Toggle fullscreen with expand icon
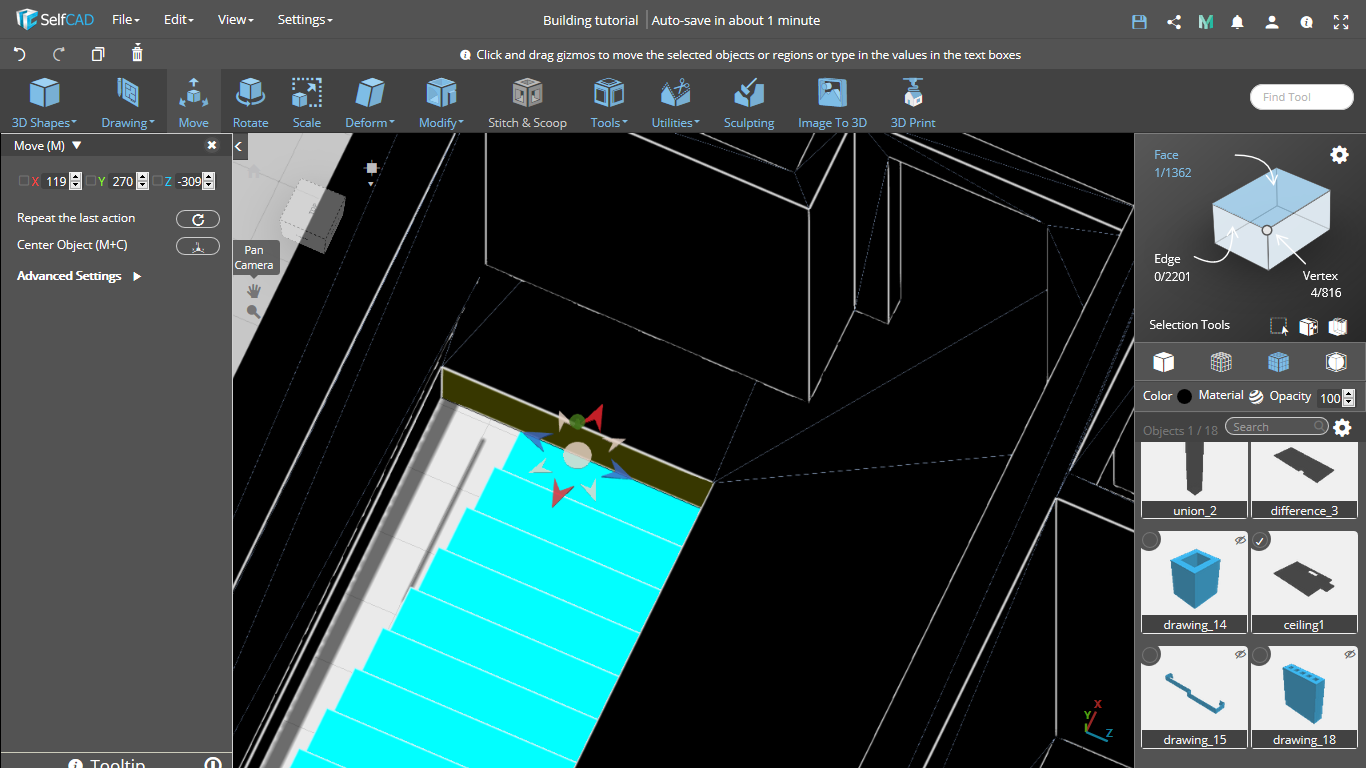The height and width of the screenshot is (768, 1366). 1341,21
